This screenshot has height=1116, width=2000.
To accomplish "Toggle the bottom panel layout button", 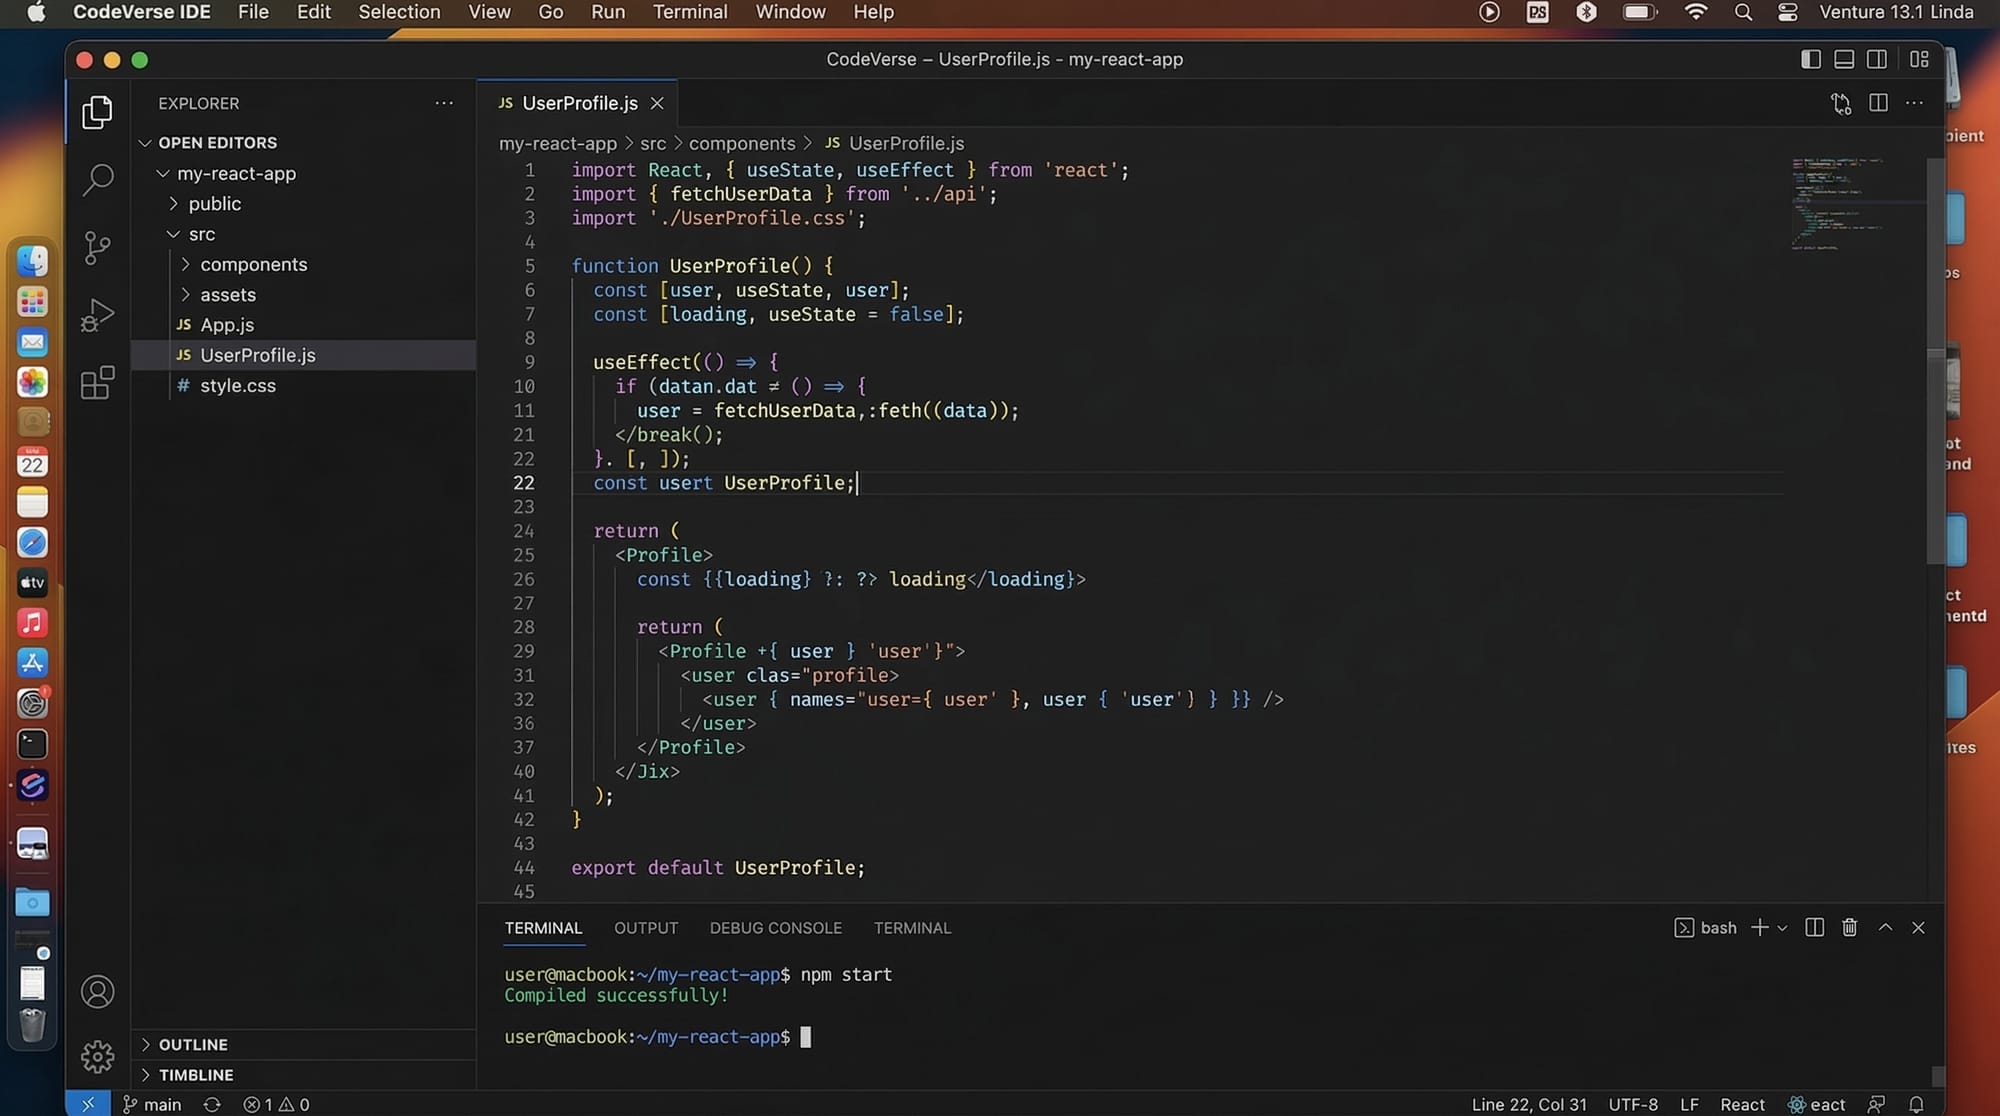I will (x=1844, y=59).
